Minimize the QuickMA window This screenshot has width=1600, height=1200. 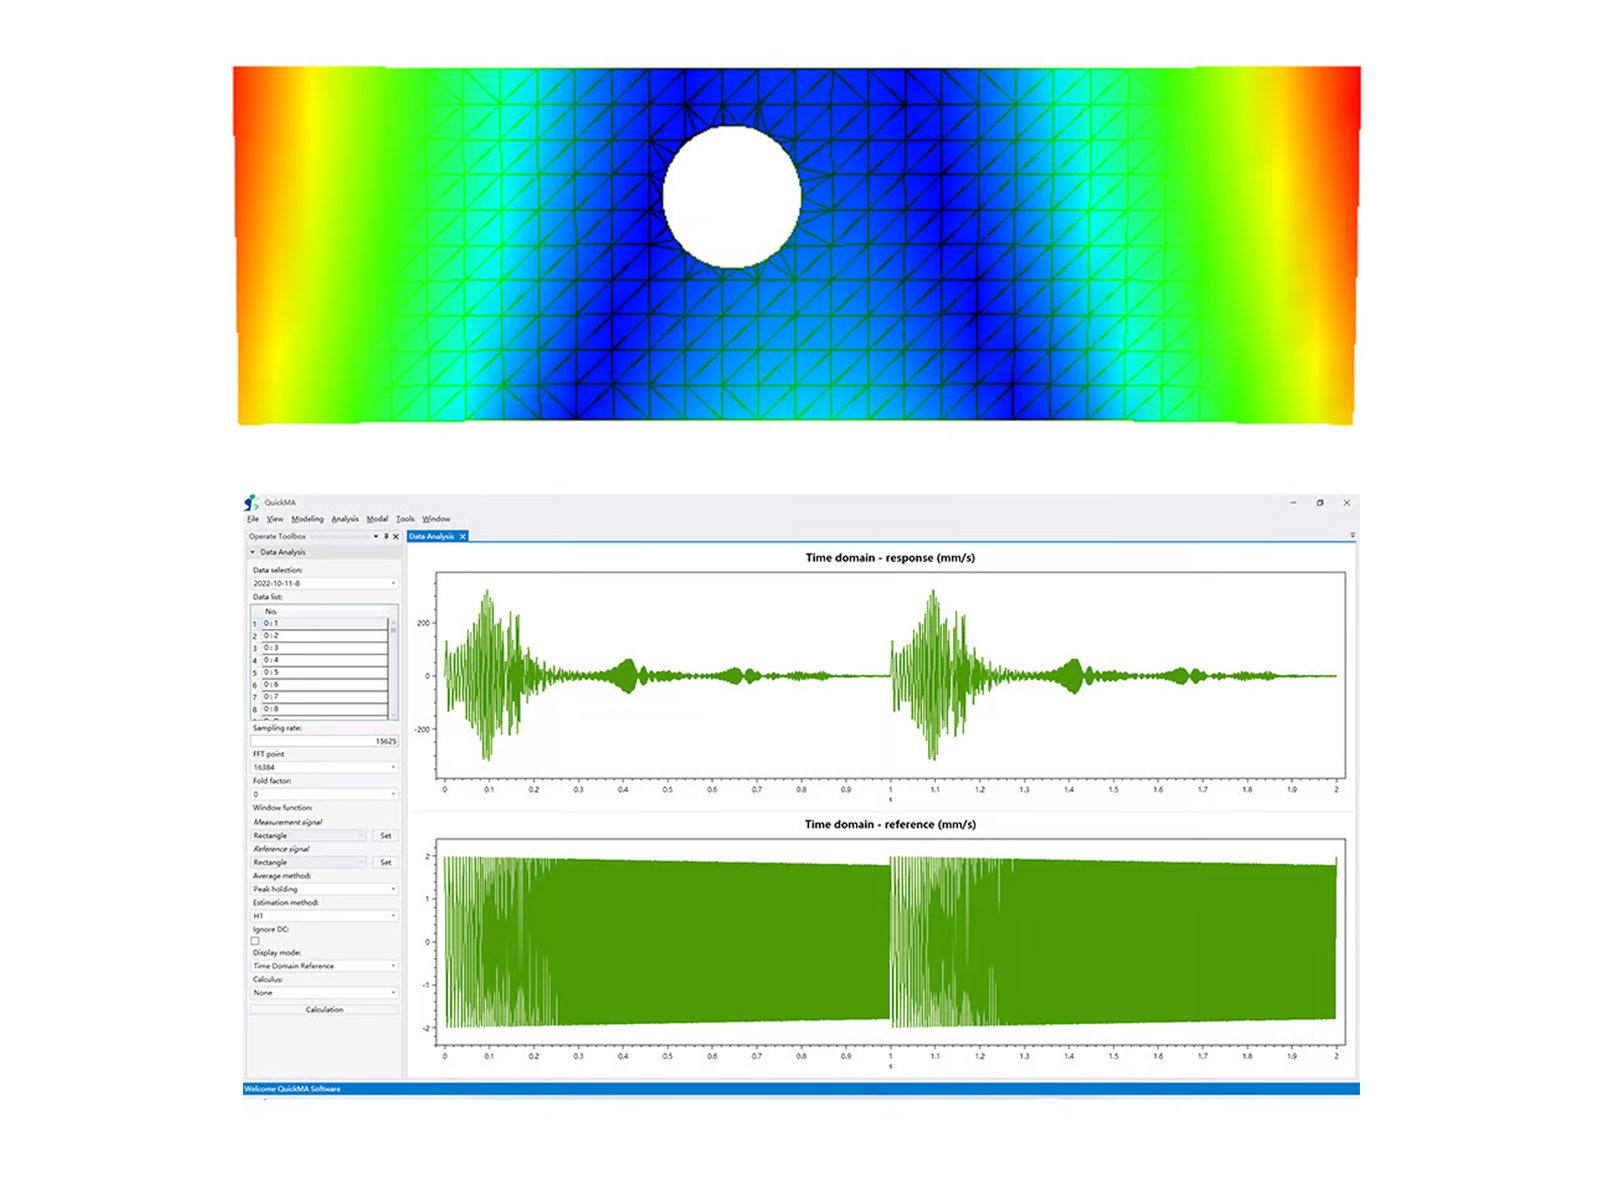click(1293, 503)
